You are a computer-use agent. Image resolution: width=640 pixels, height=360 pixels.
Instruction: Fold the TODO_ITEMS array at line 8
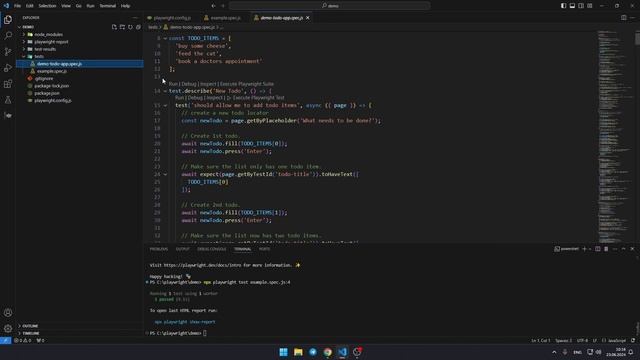165,38
